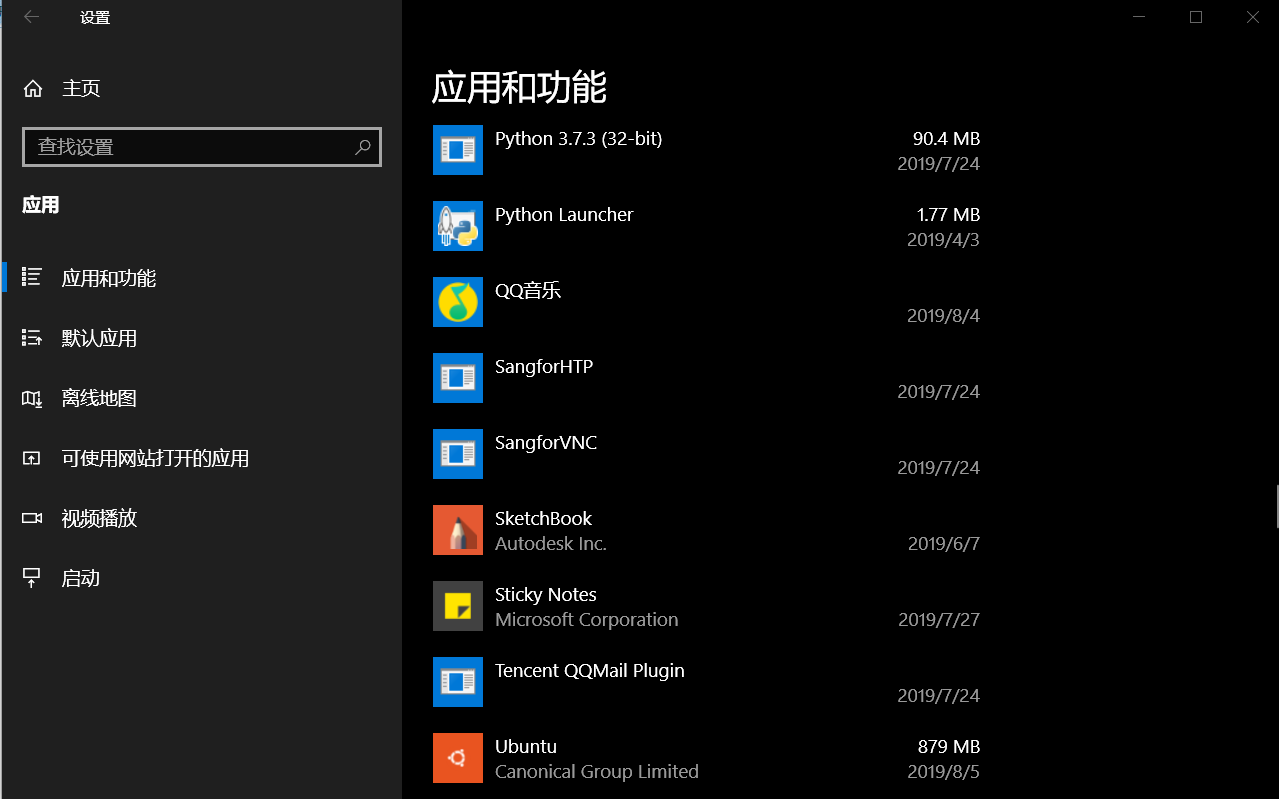Click the SangforHTP app icon
The height and width of the screenshot is (799, 1279).
[x=458, y=378]
